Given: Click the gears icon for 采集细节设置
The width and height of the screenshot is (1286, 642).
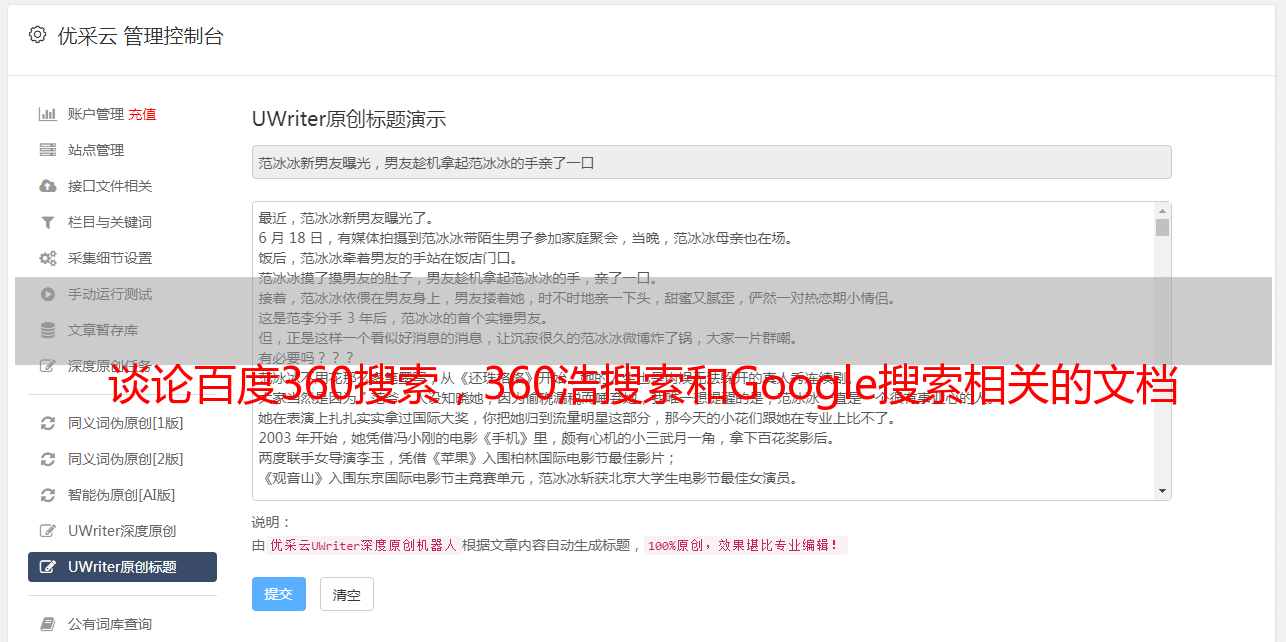Looking at the screenshot, I should (x=47, y=258).
